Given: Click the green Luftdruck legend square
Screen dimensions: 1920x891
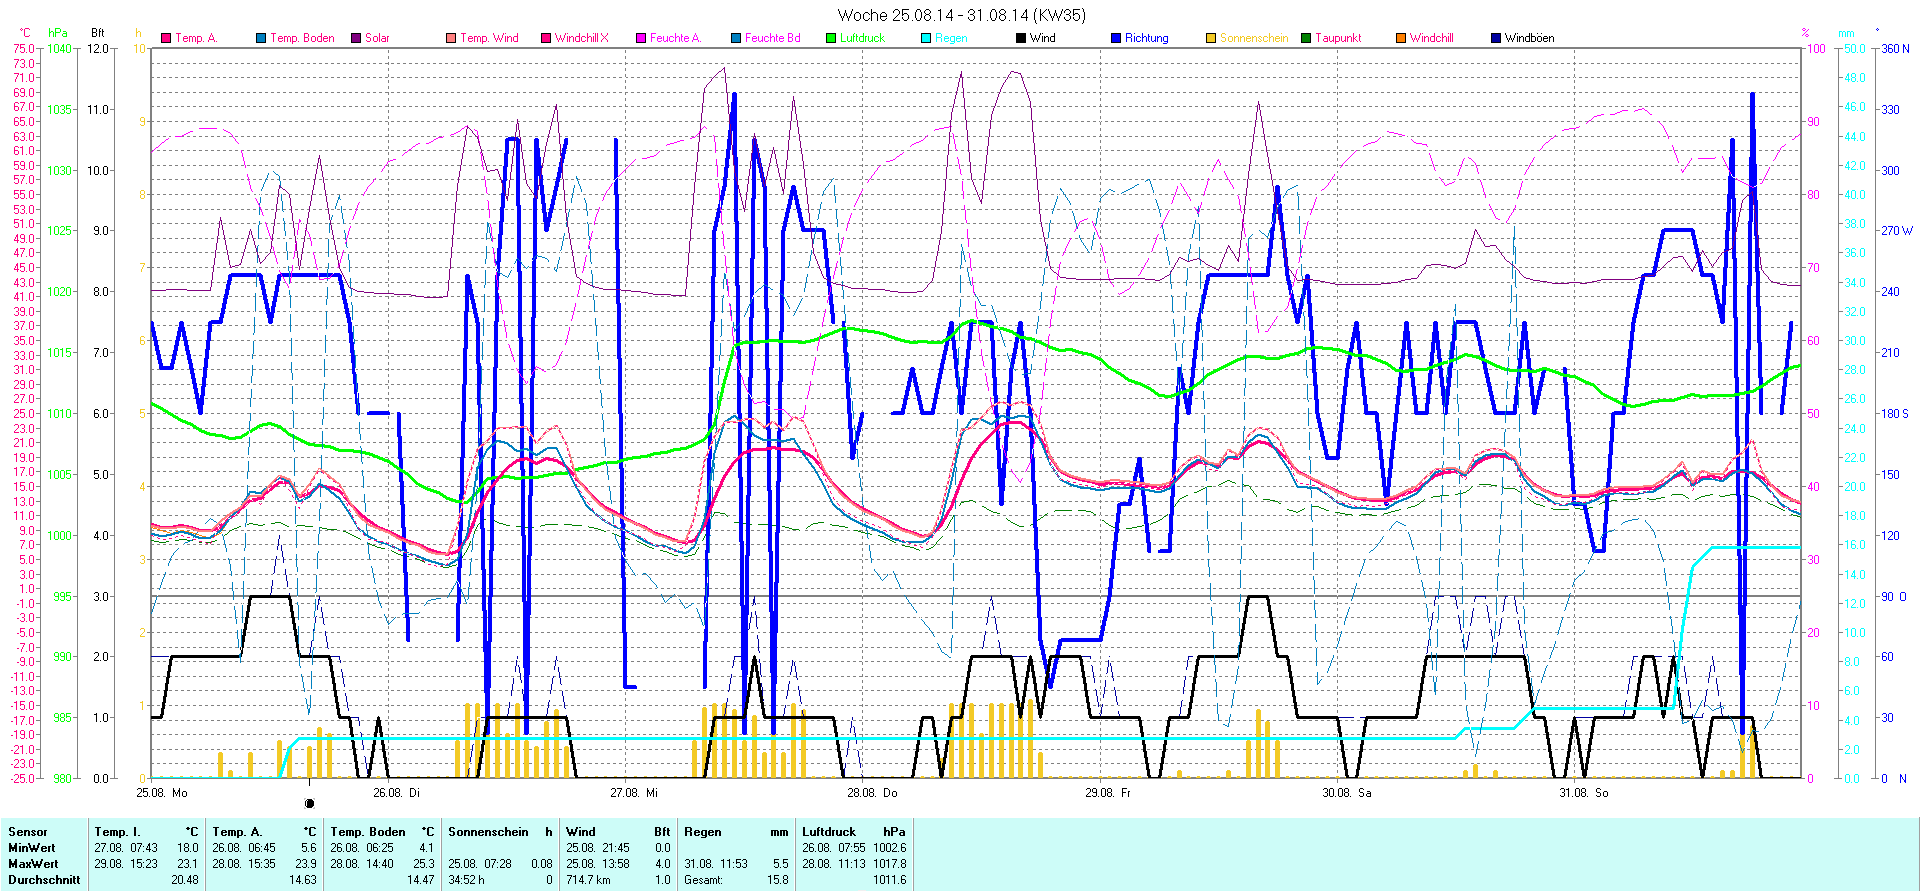Looking at the screenshot, I should click(831, 38).
